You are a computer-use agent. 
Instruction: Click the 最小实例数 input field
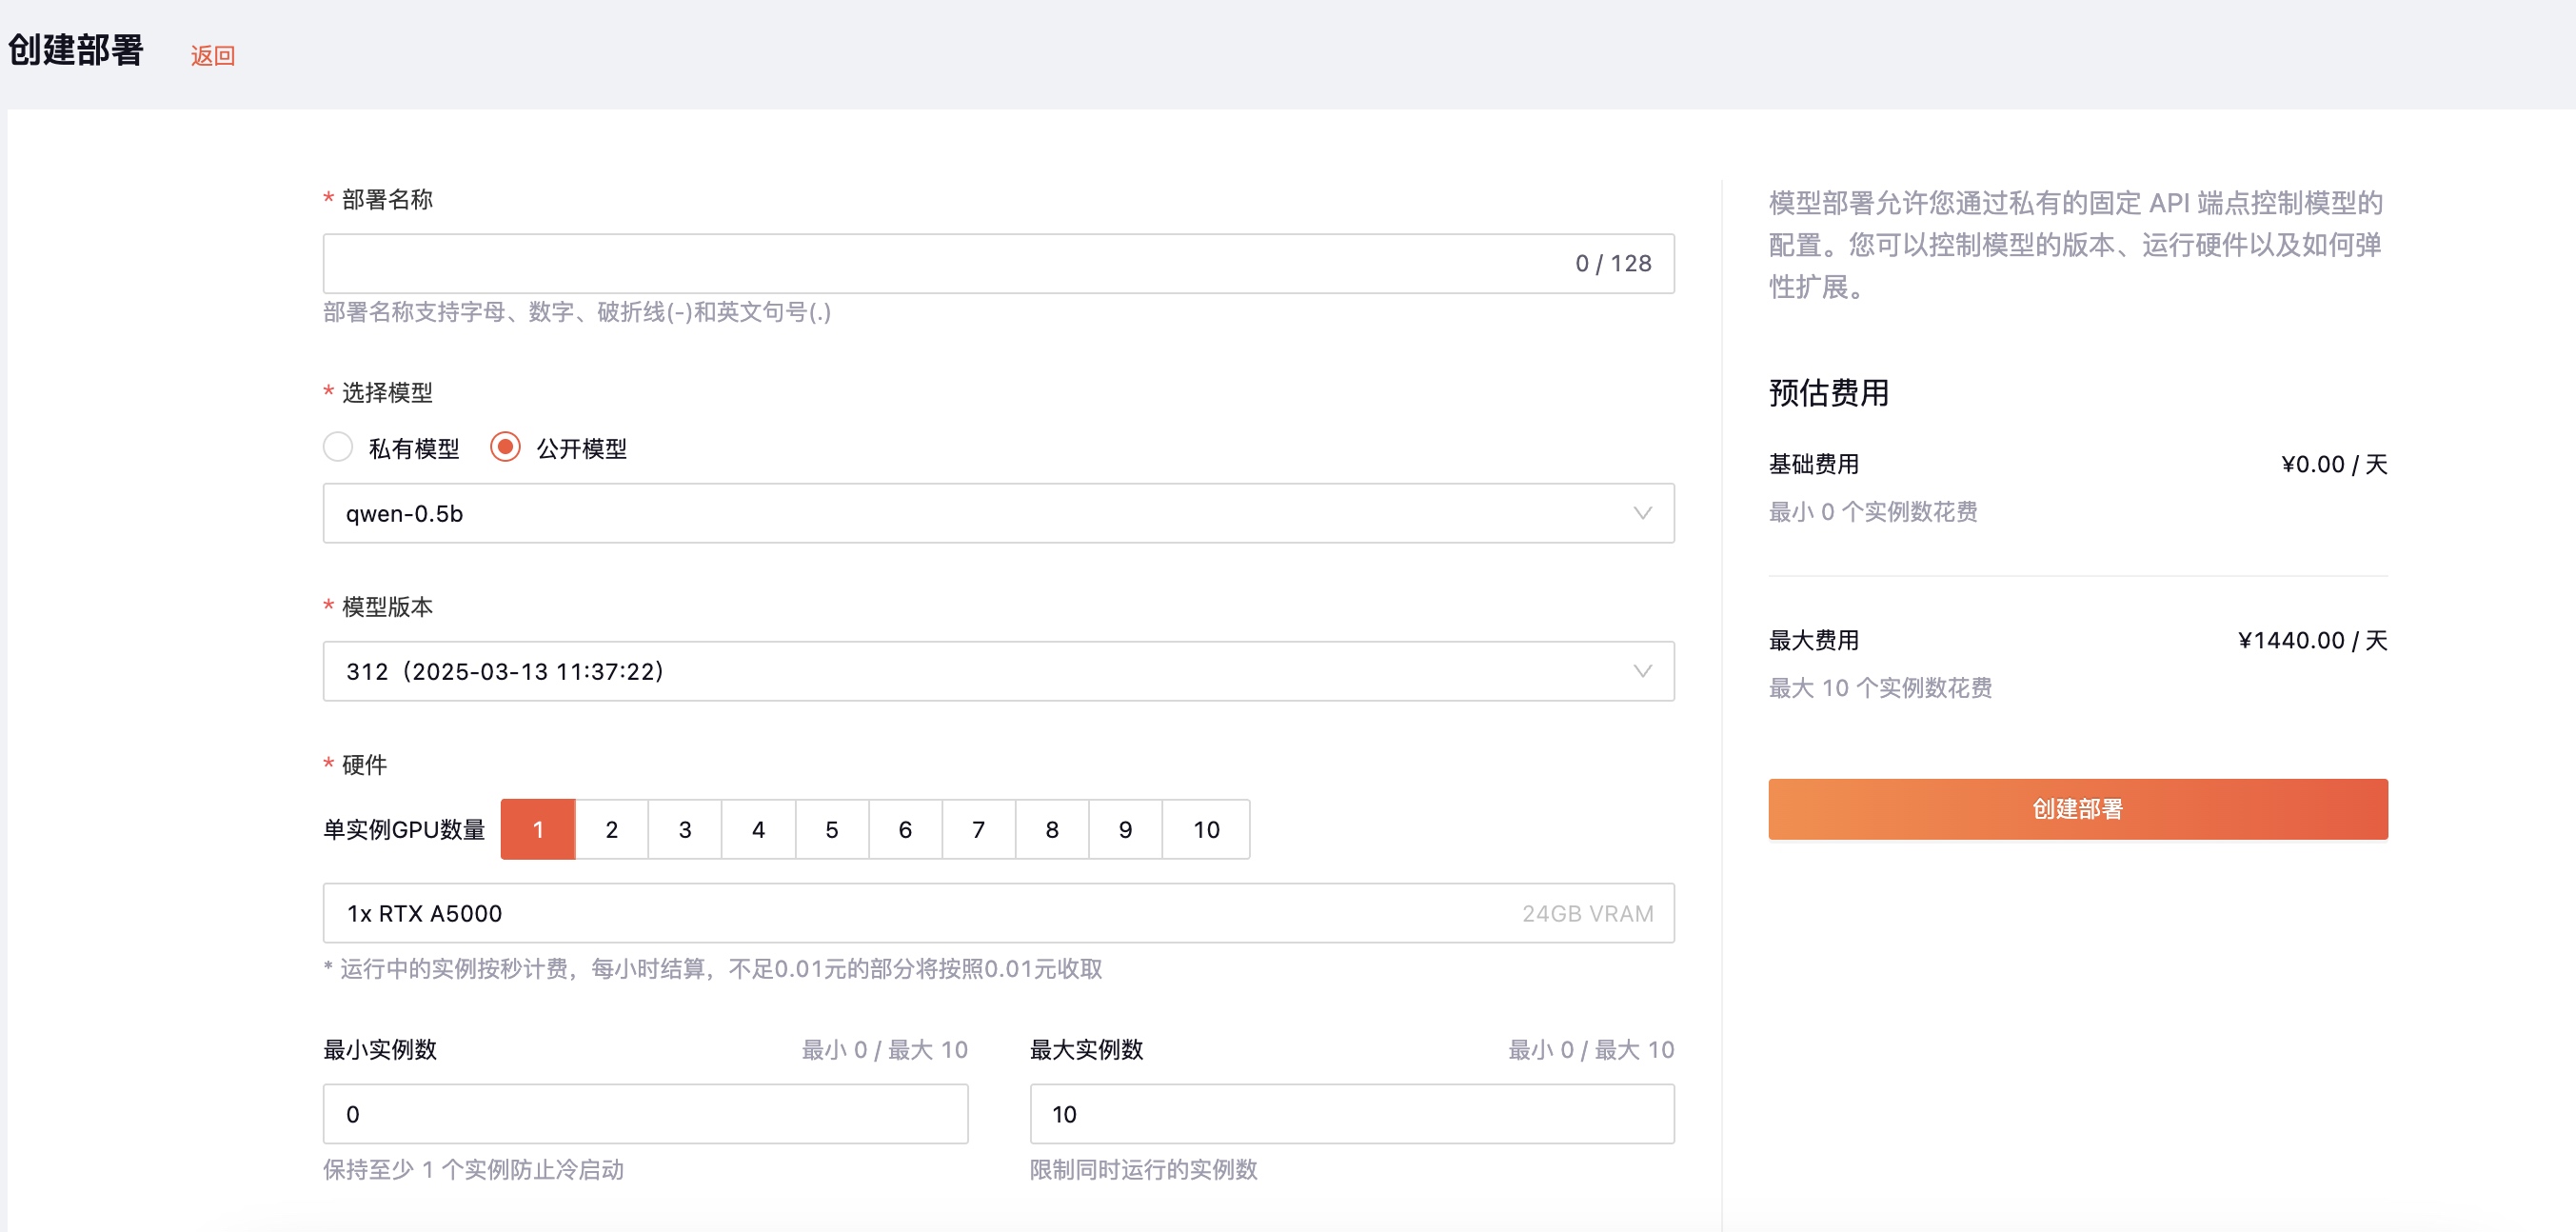[645, 1115]
